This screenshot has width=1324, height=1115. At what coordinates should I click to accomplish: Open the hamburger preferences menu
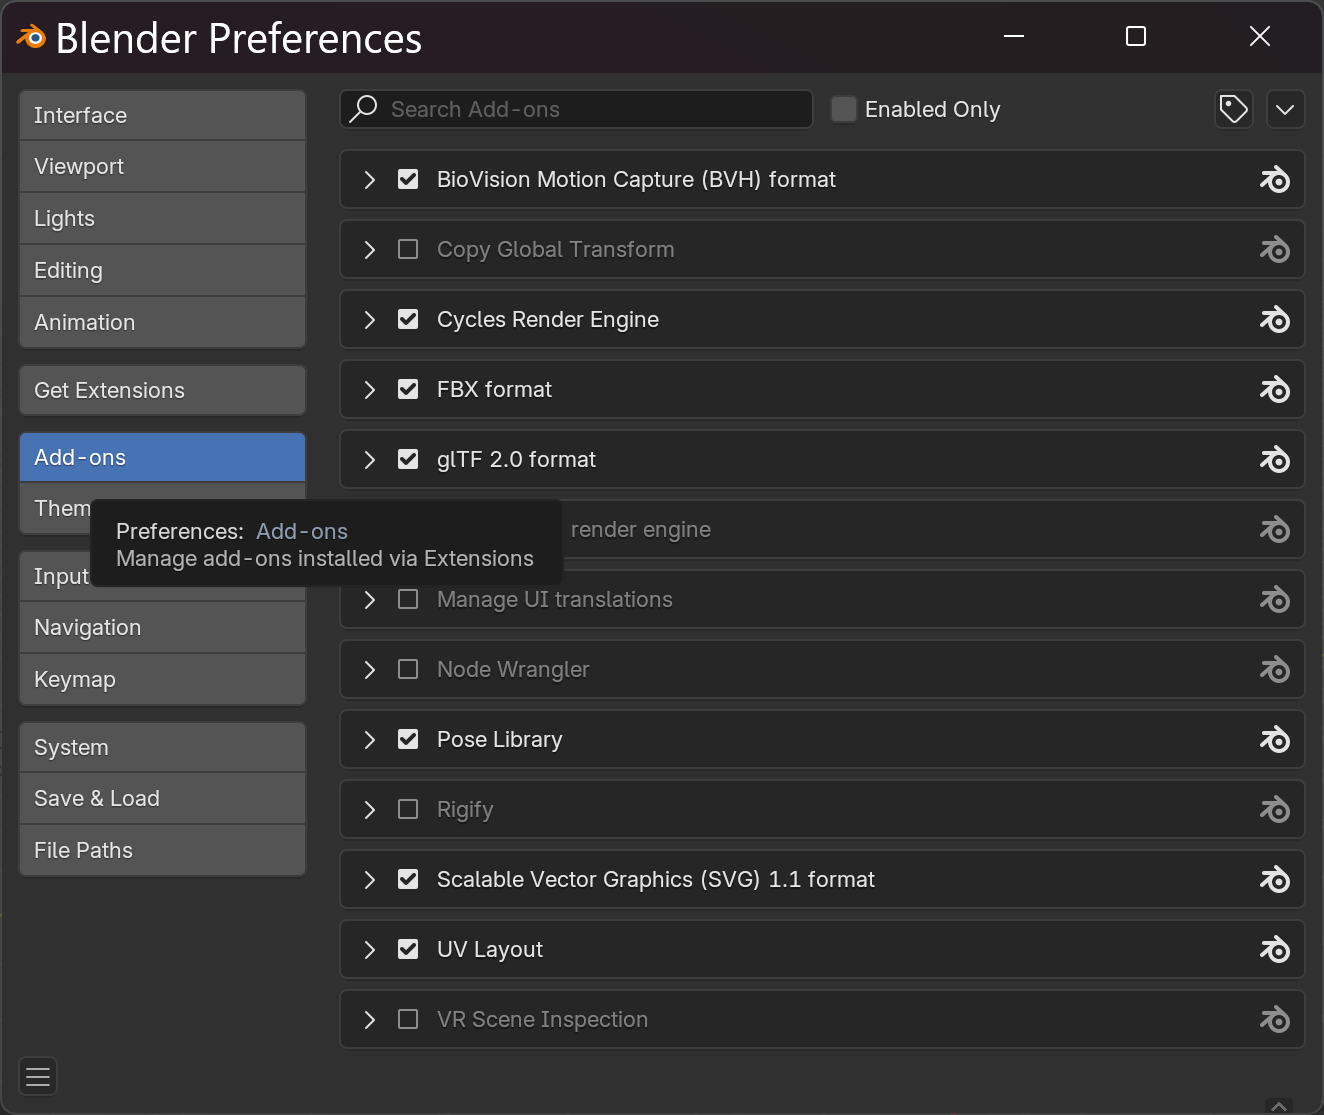click(x=38, y=1076)
